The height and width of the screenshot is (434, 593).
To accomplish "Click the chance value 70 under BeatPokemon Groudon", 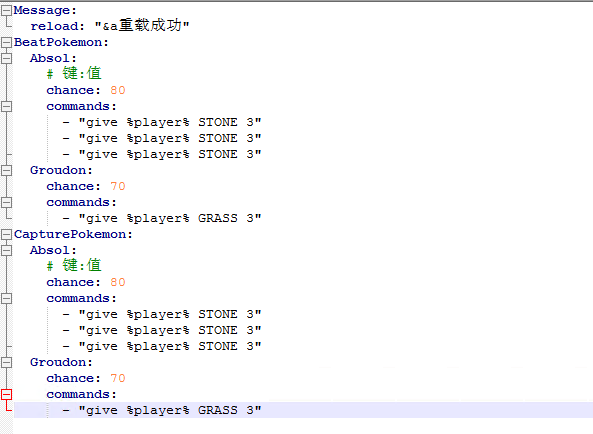I will (x=118, y=186).
